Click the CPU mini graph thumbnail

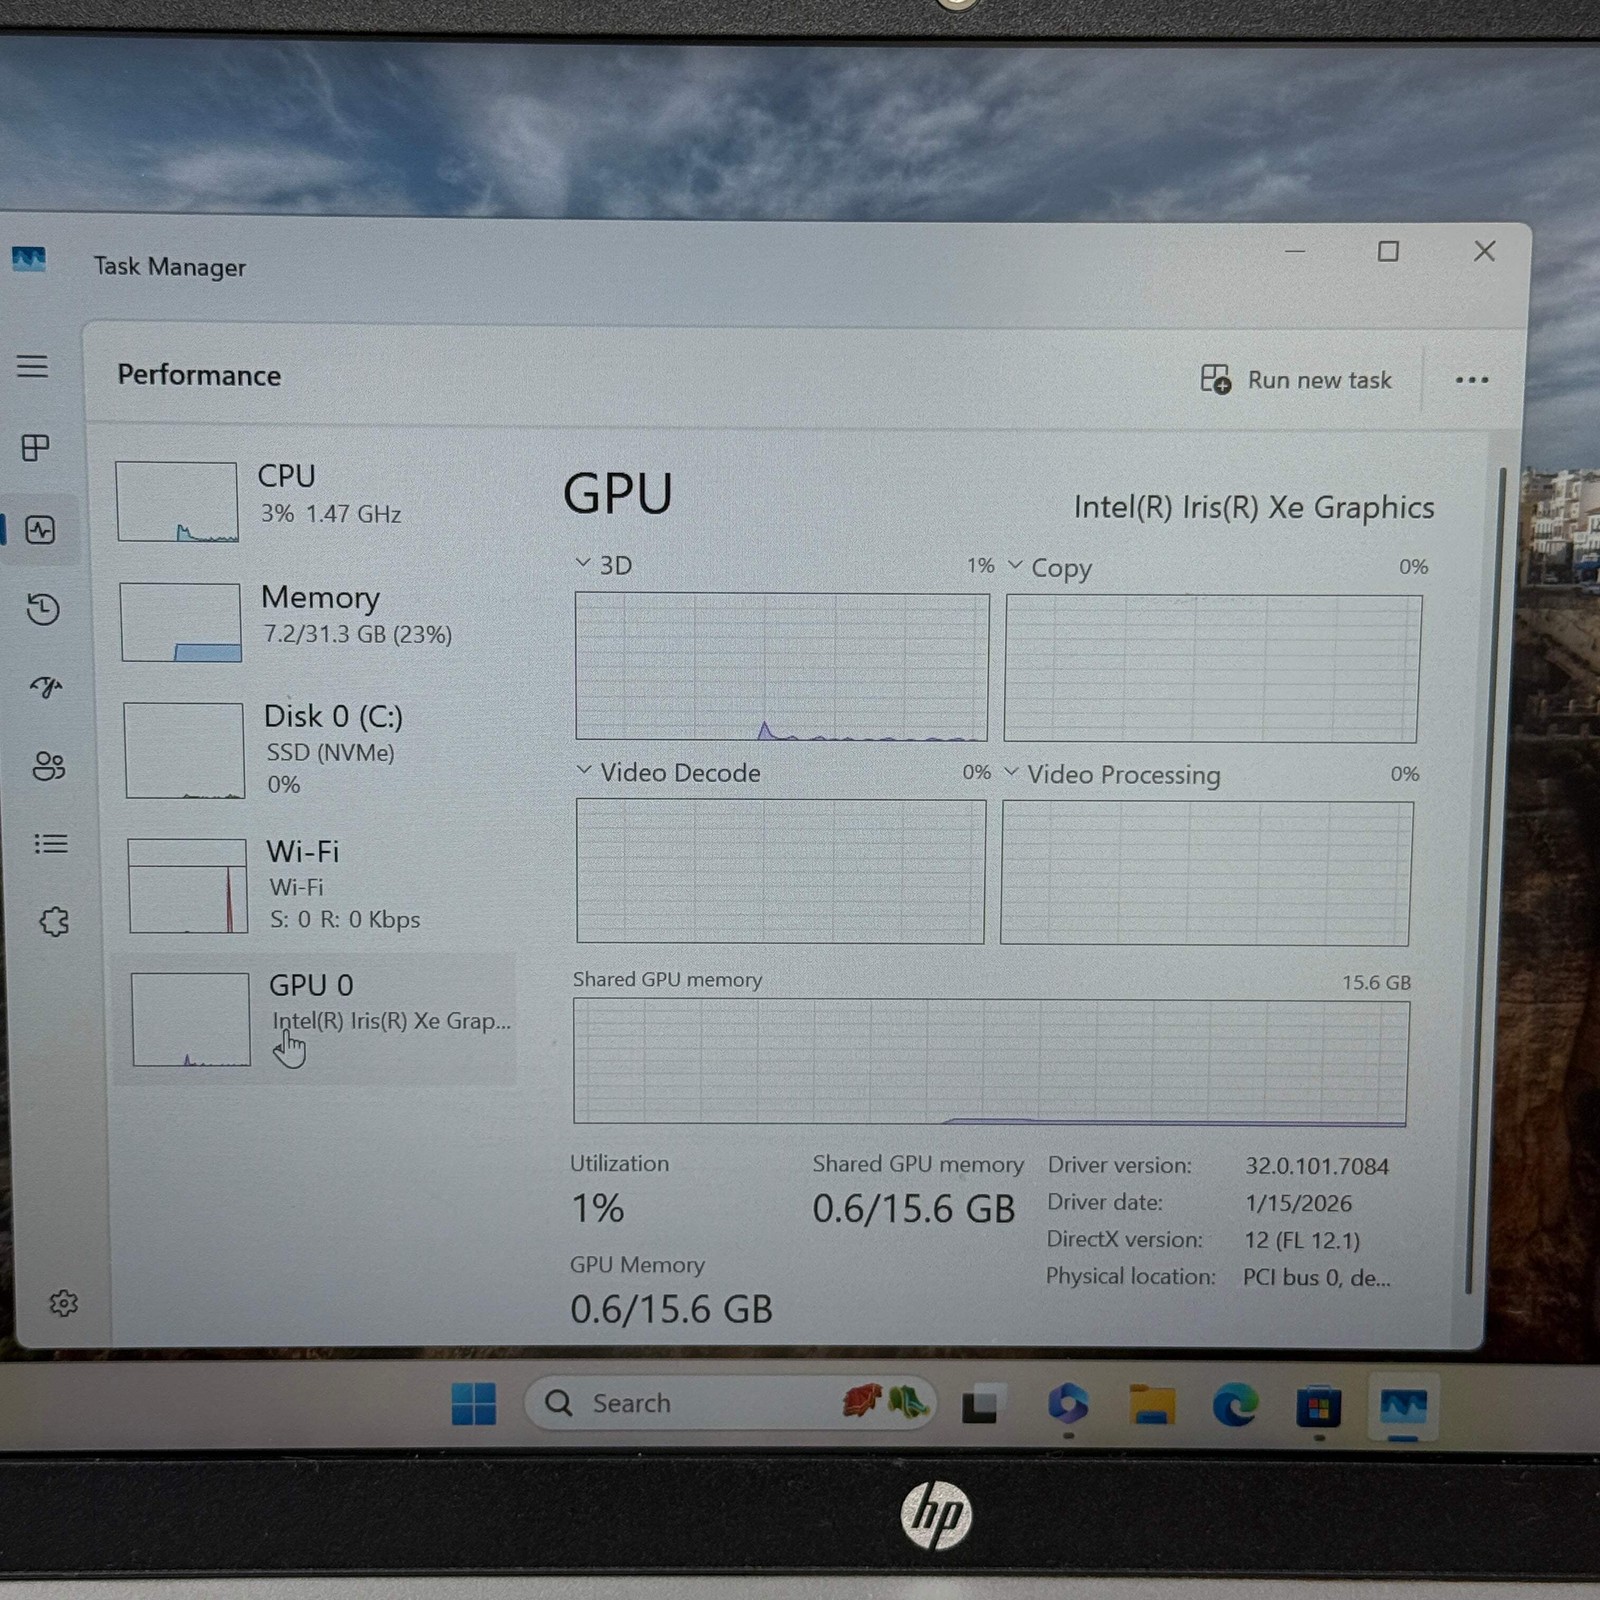click(177, 501)
